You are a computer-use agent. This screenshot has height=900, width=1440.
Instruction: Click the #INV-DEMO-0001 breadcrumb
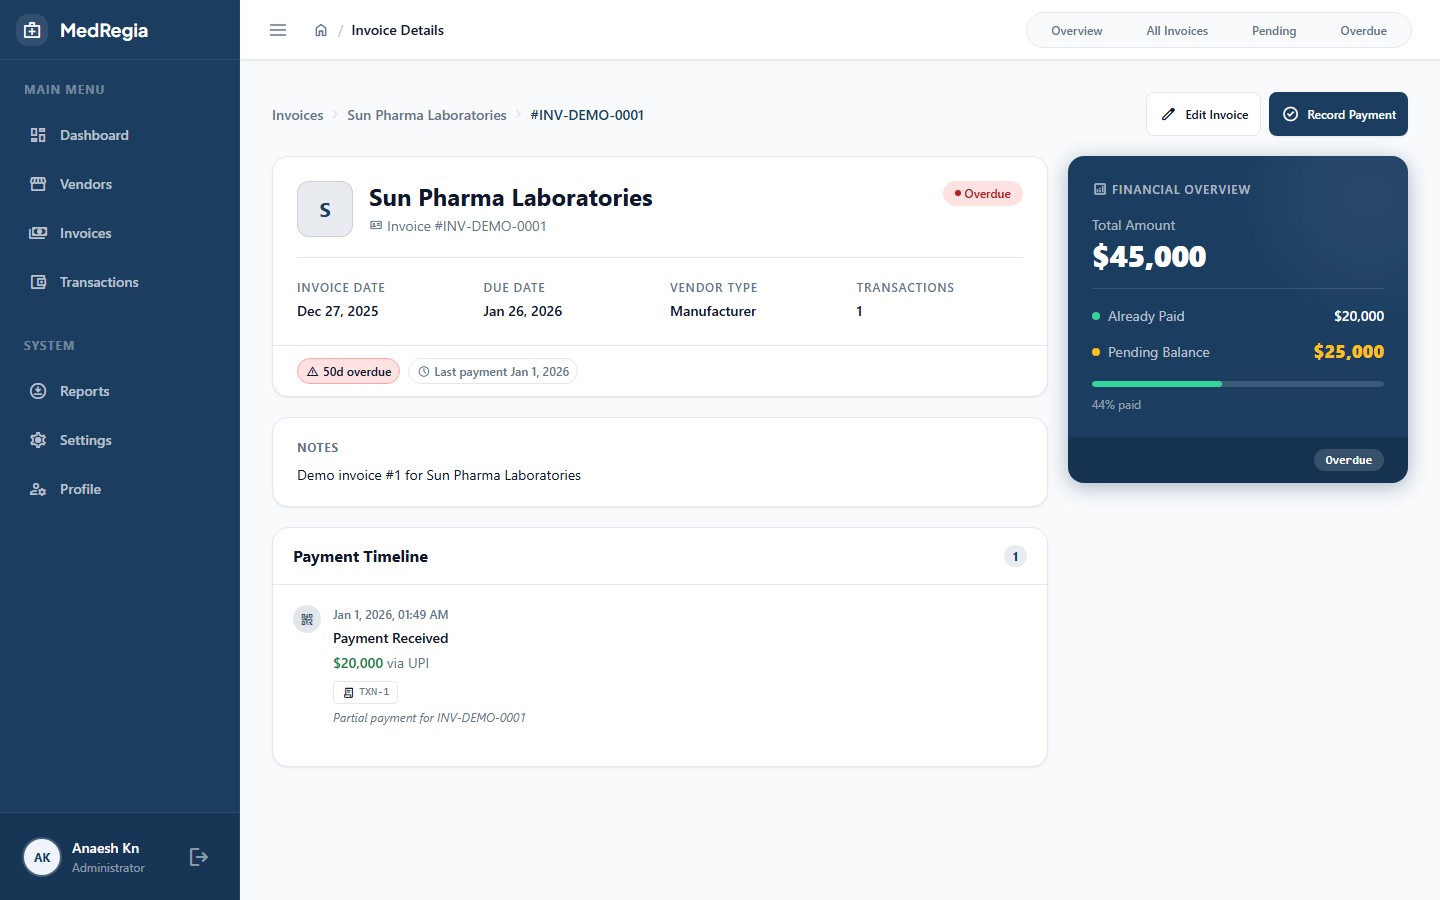[587, 115]
